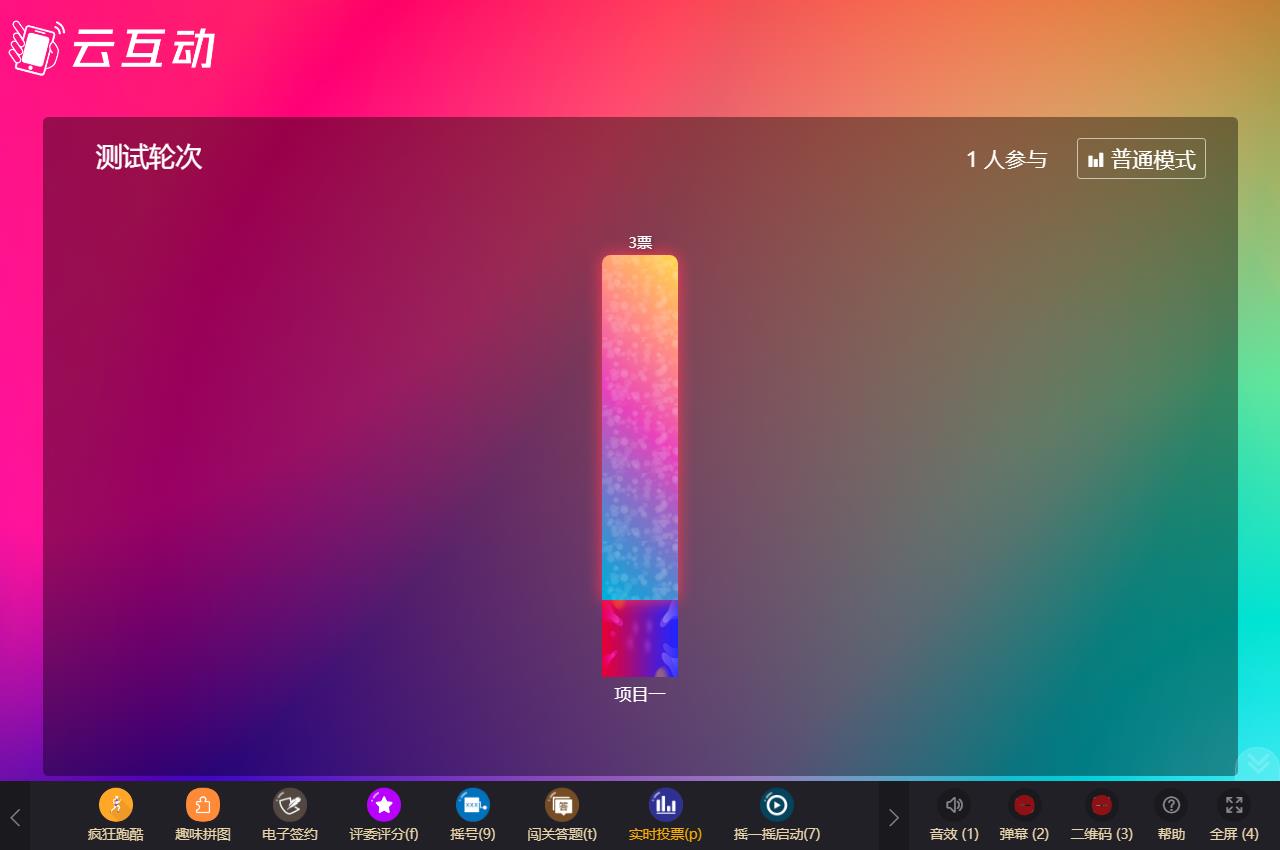
Task: Toggle the 音效 sound effects
Action: pos(954,805)
